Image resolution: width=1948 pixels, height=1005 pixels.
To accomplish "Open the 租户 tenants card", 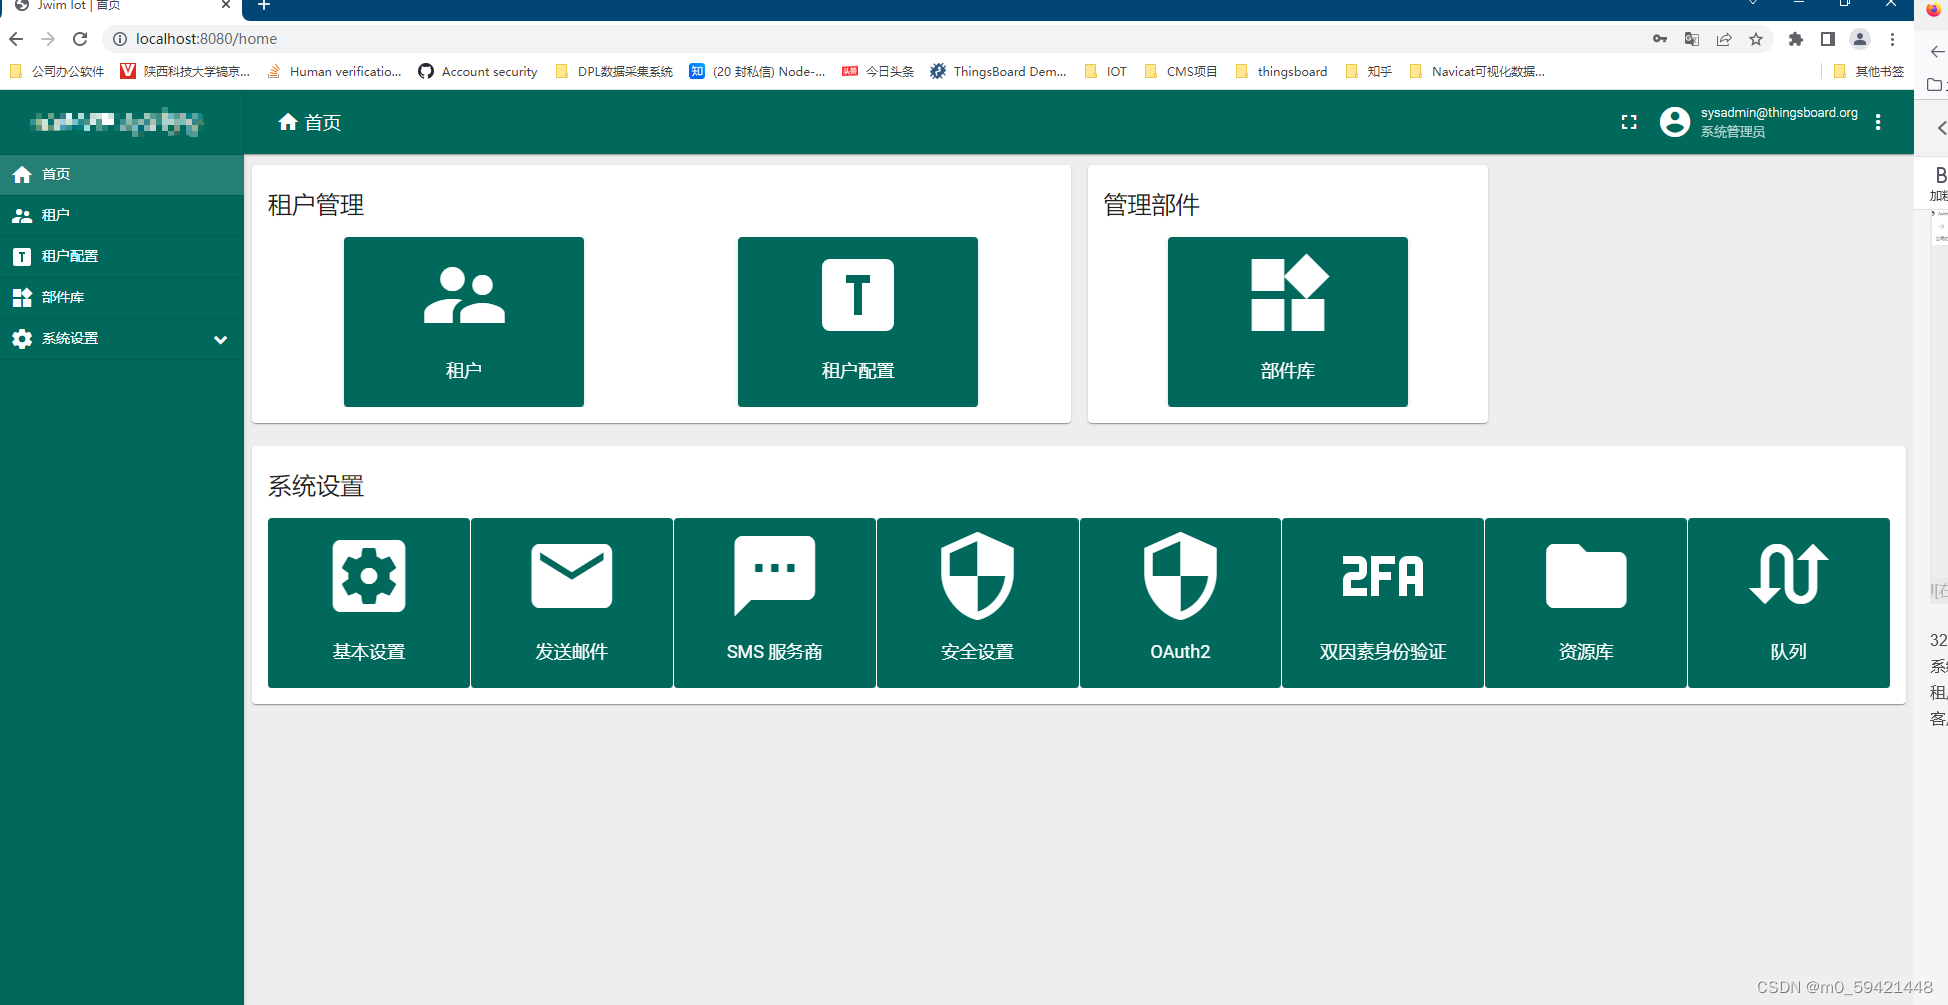I will click(464, 322).
